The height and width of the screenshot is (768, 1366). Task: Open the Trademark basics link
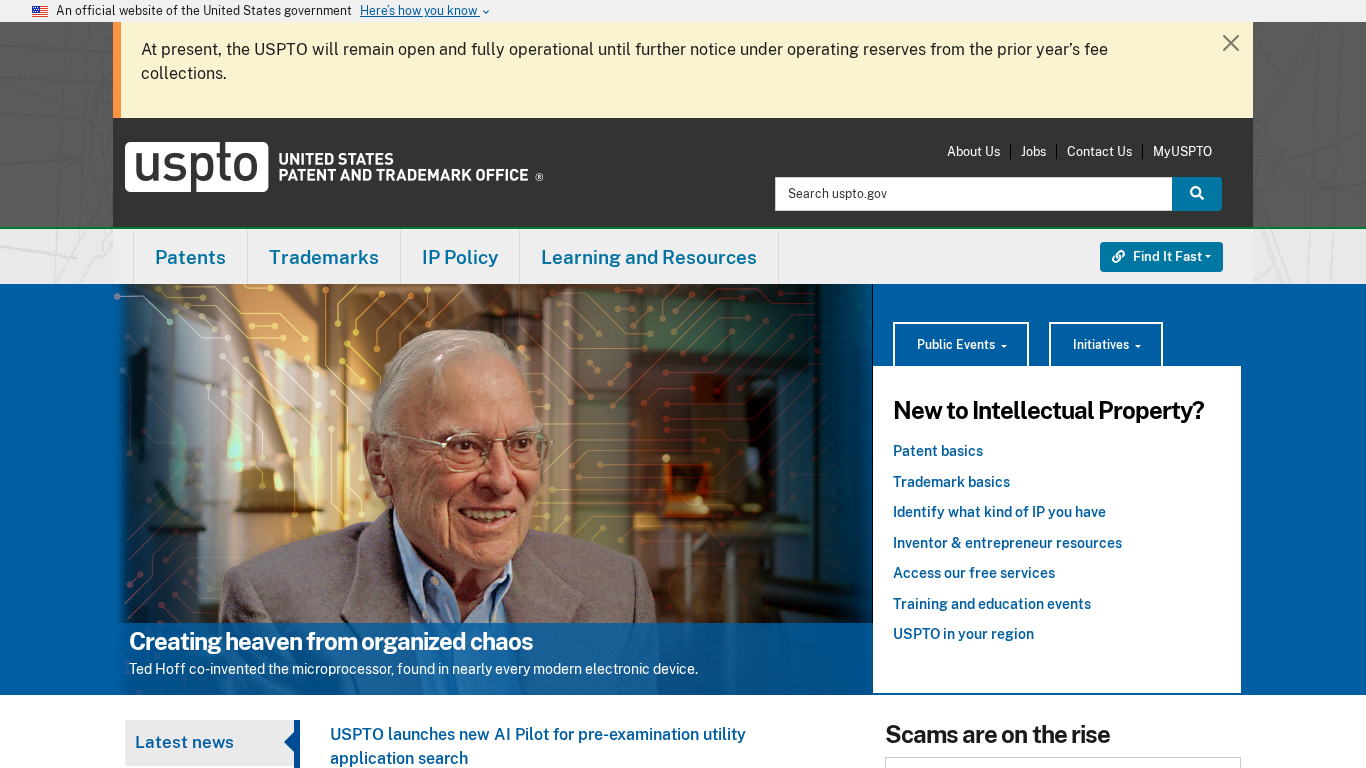(x=951, y=482)
